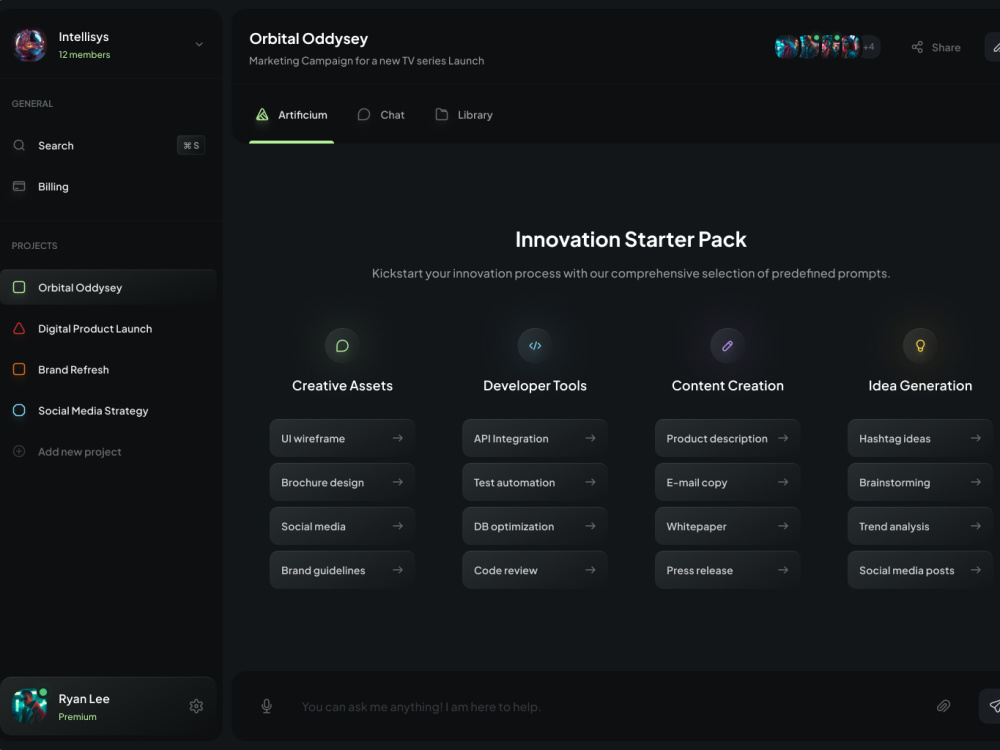
Task: Choose the E-mail copy prompt
Action: (x=728, y=482)
